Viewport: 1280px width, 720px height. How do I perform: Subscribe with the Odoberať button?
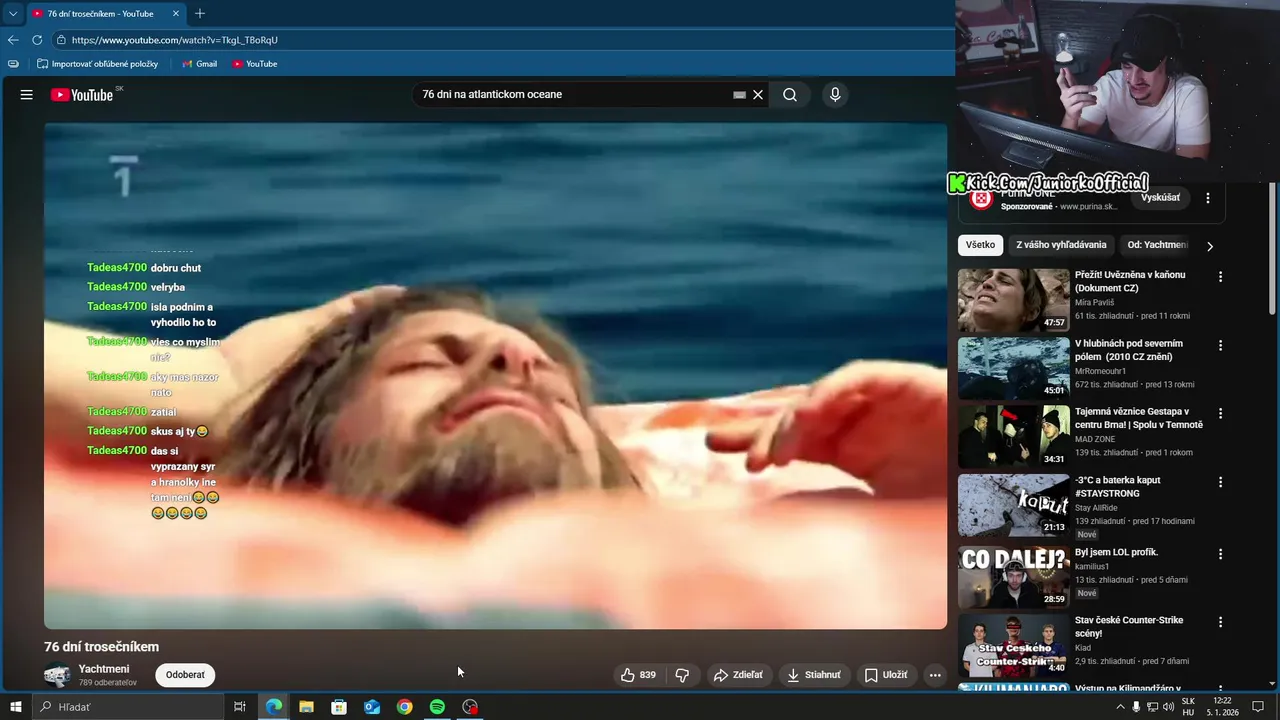tap(185, 675)
